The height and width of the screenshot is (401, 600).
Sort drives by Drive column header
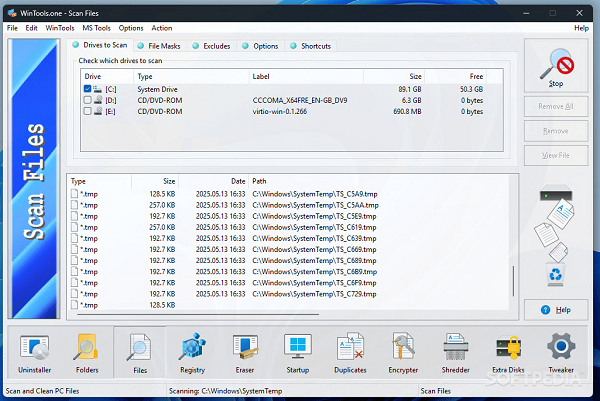pyautogui.click(x=108, y=76)
